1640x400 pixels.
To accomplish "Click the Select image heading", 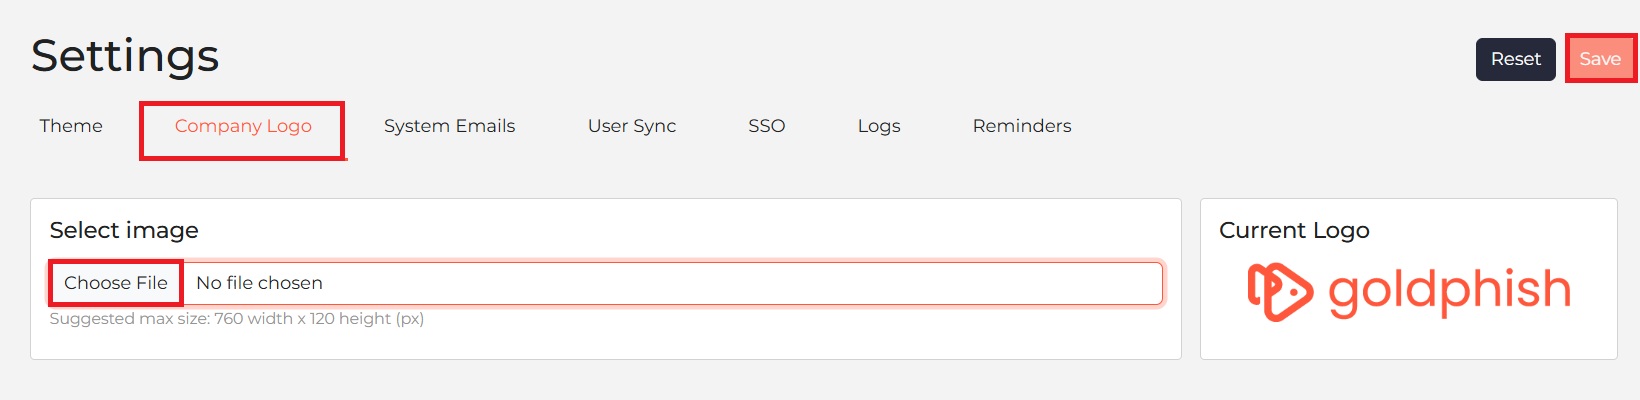I will (124, 231).
